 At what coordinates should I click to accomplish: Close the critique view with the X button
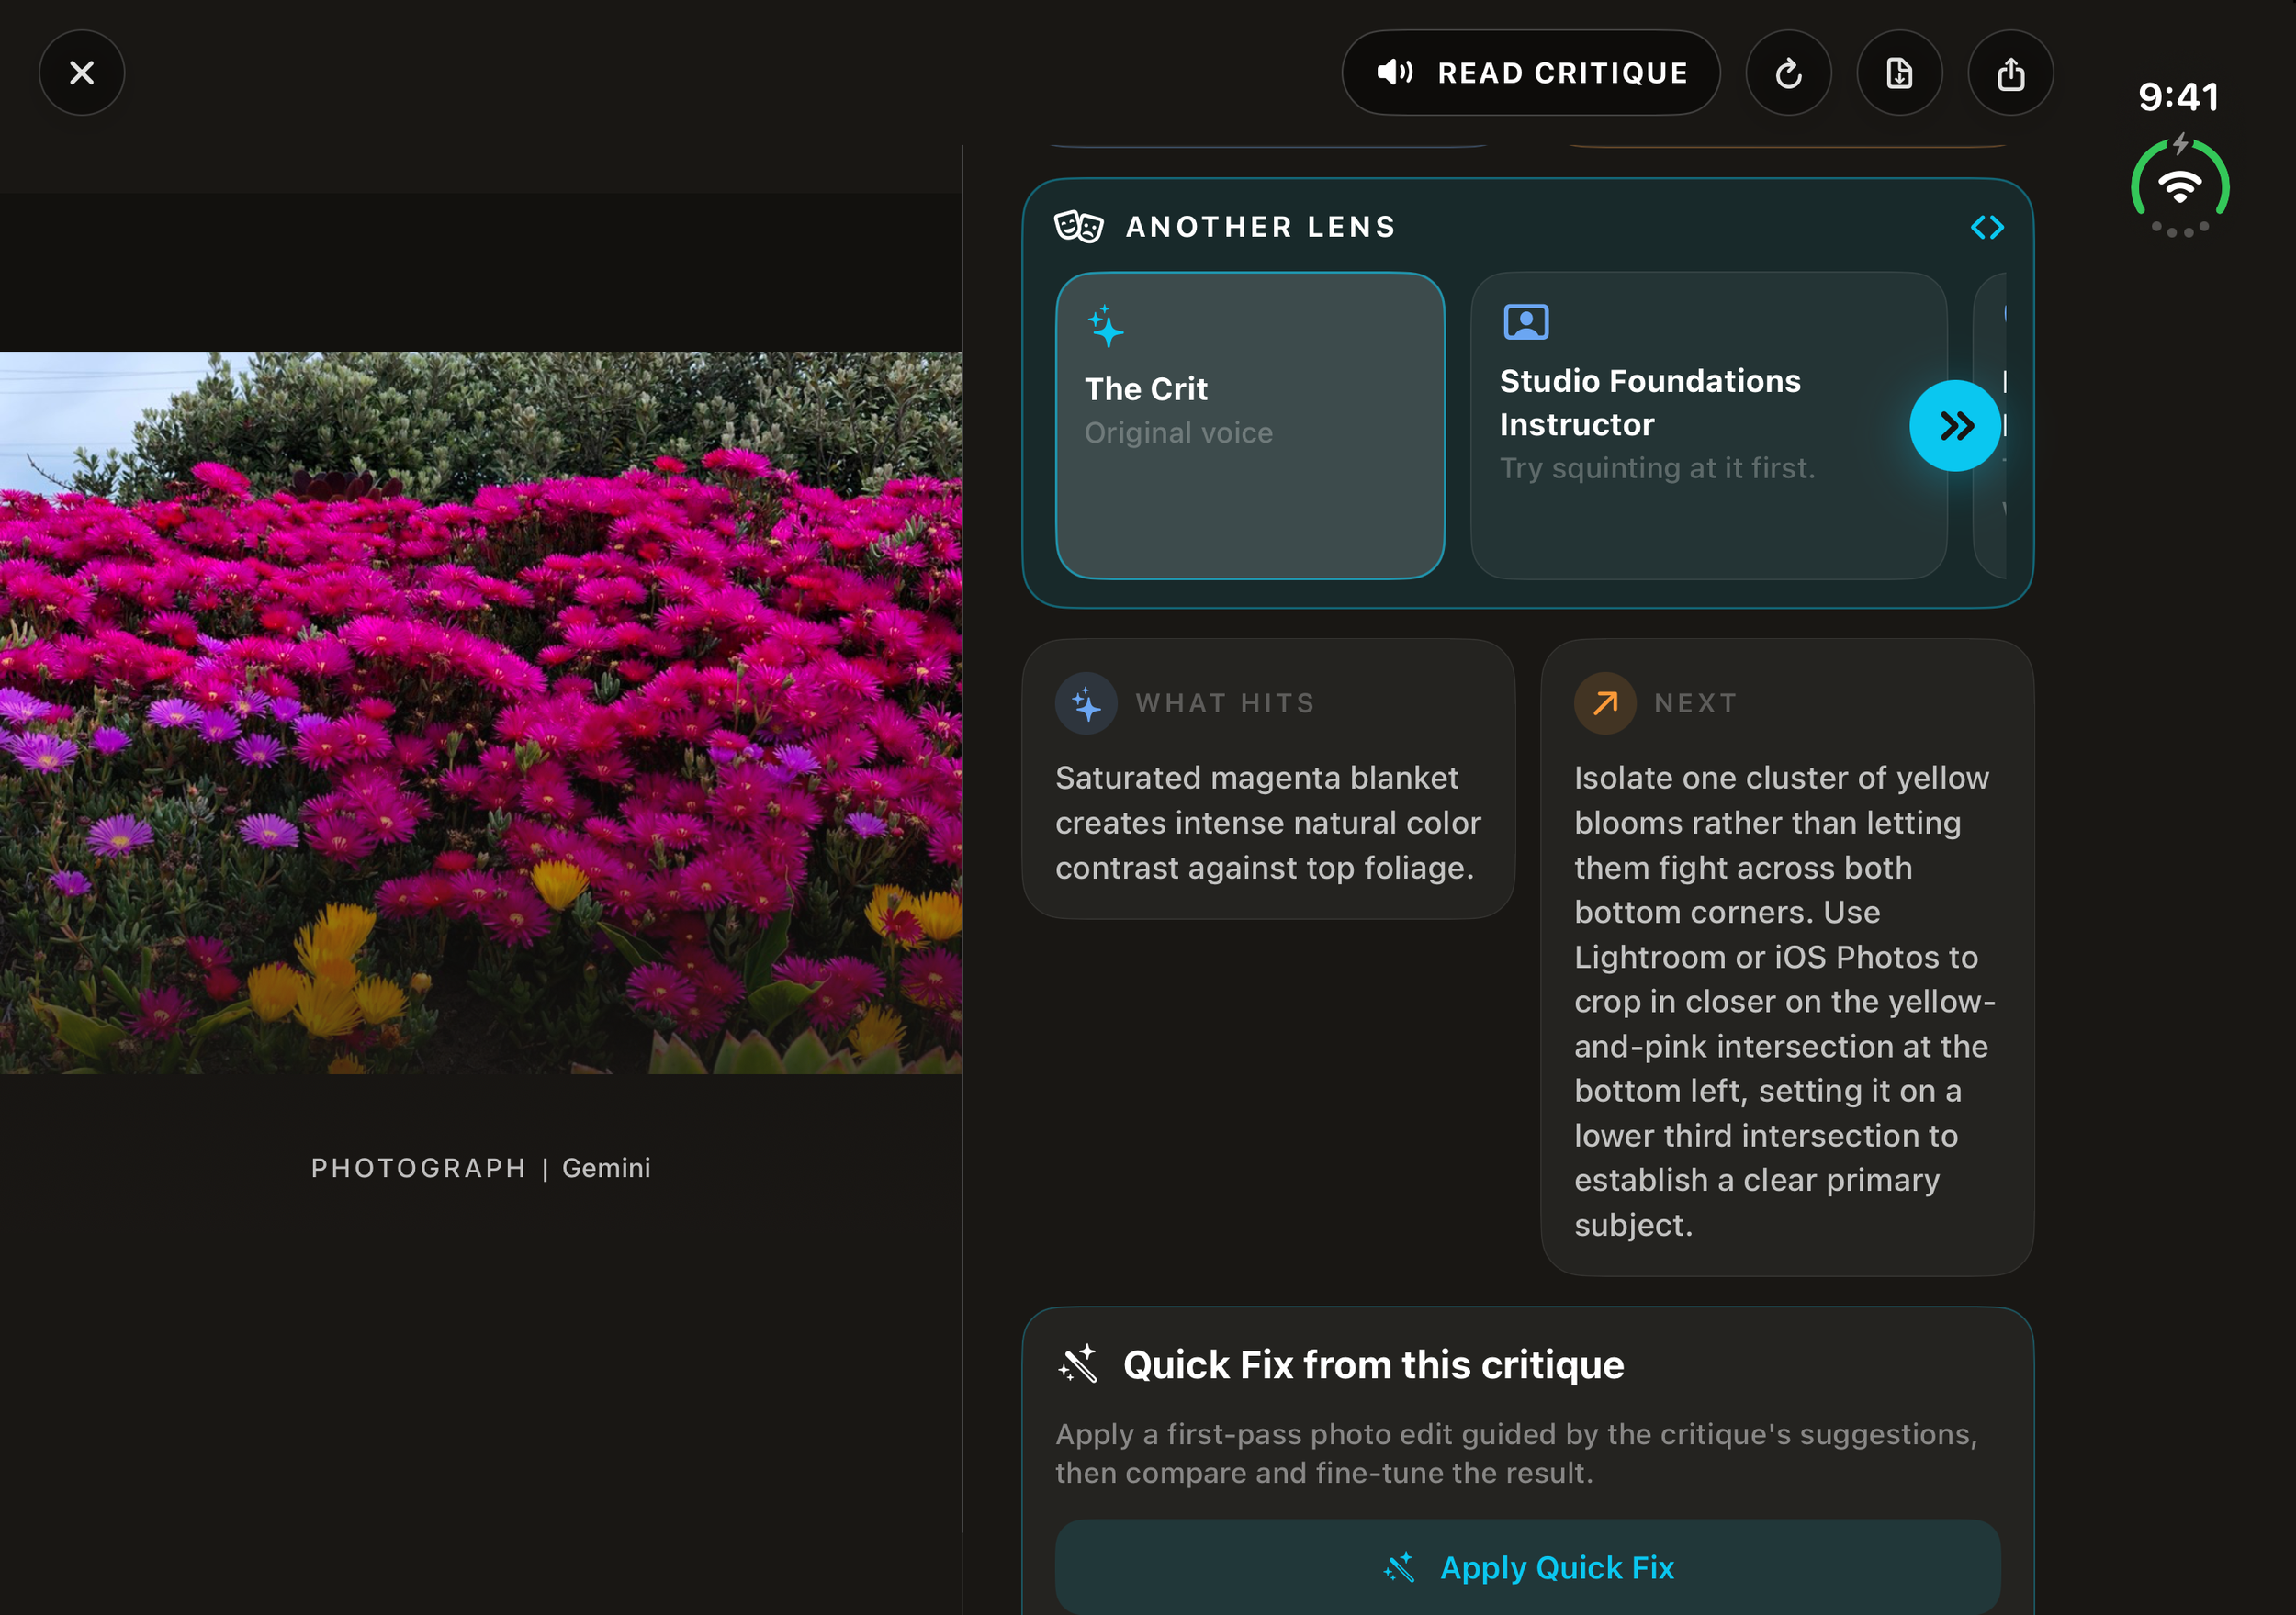(82, 73)
